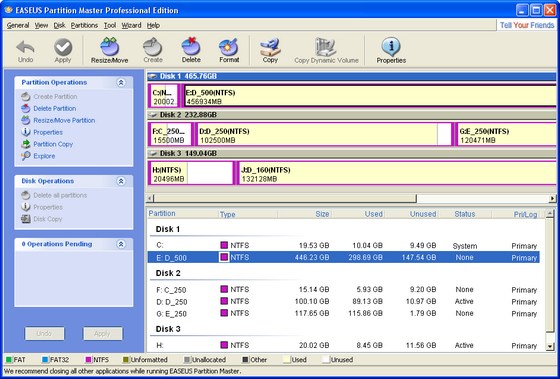Select the E:D_500 partition block in map
Viewport: 560px width, 379px height.
coord(369,96)
